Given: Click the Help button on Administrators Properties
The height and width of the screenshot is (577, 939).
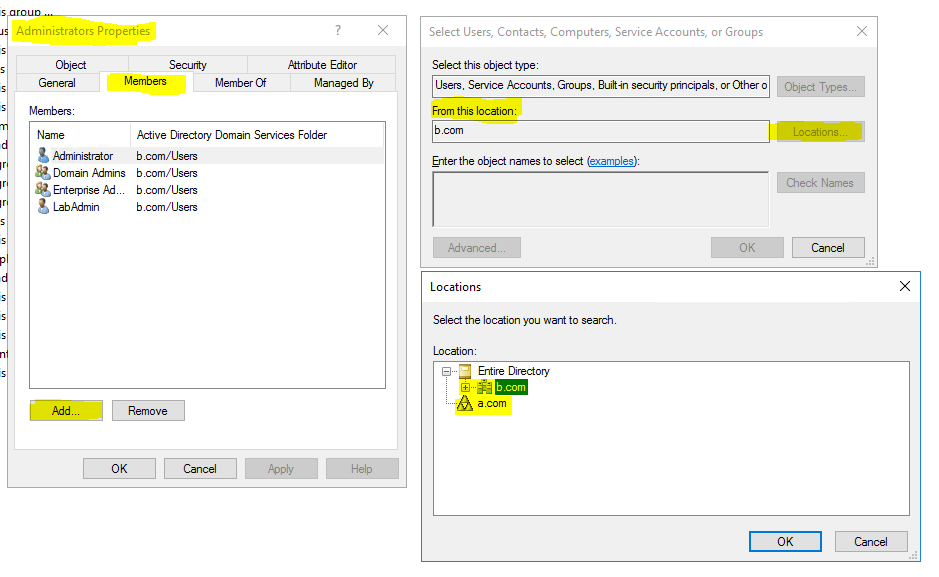Looking at the screenshot, I should click(x=362, y=468).
